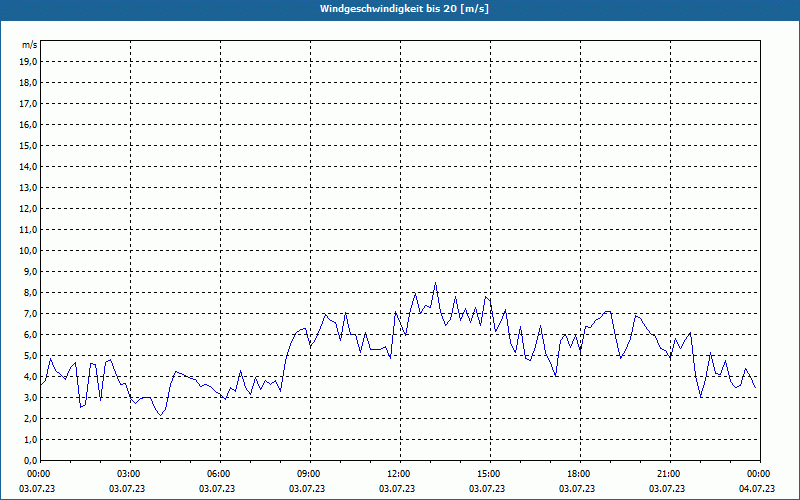This screenshot has width=800, height=500.
Task: Click the "4,0" y-axis label
Action: [x=31, y=377]
